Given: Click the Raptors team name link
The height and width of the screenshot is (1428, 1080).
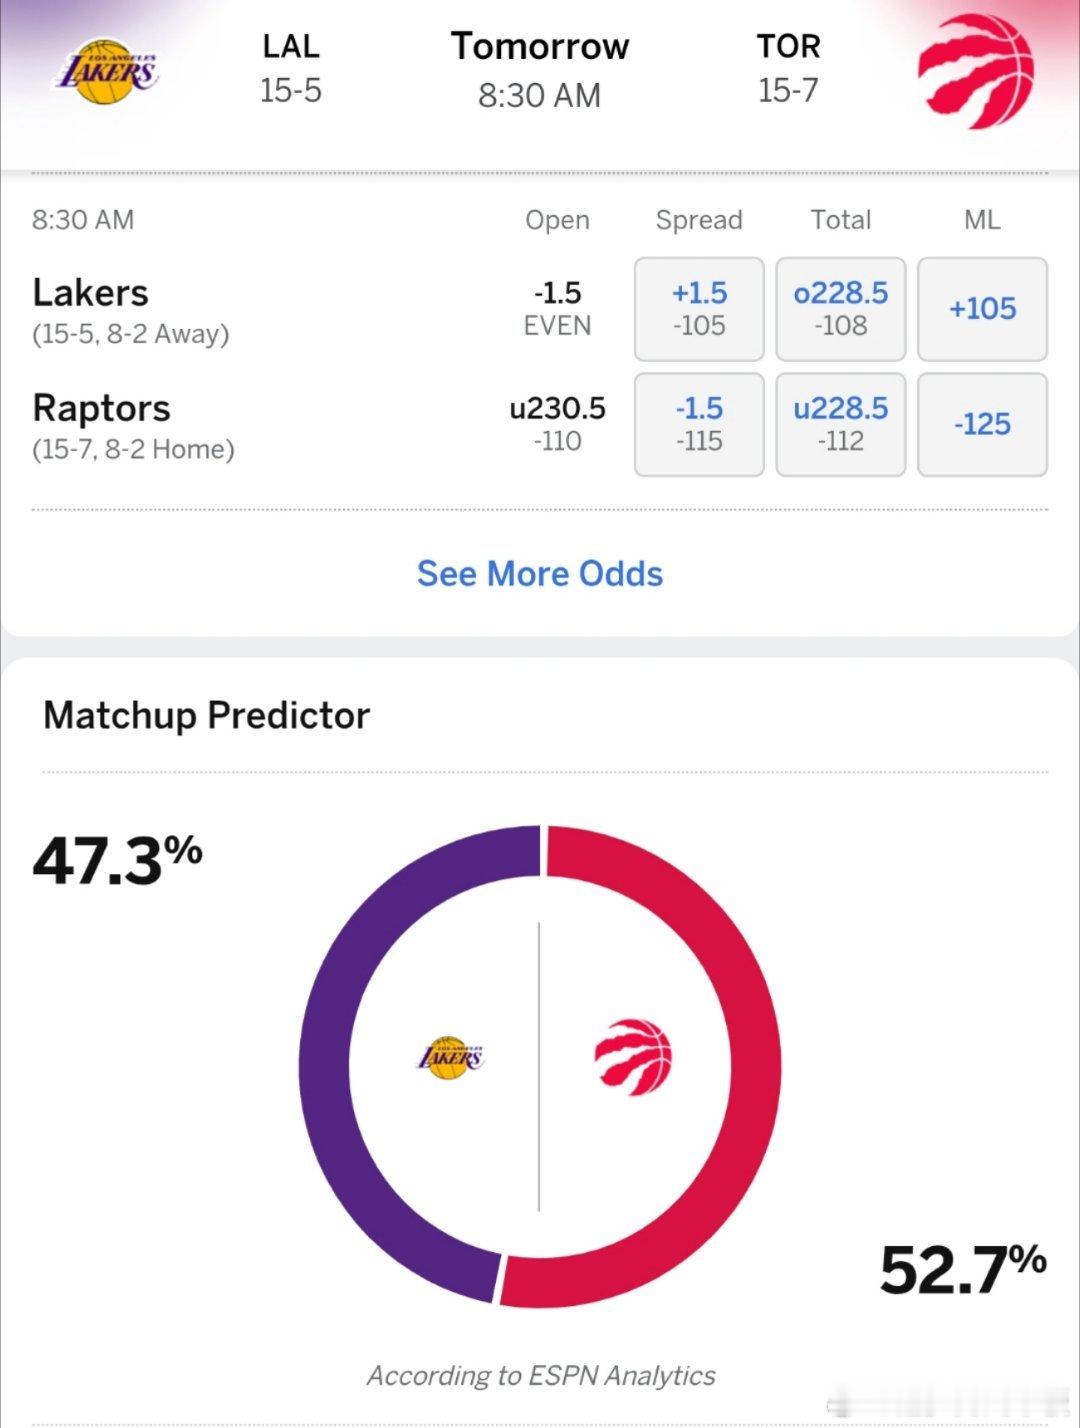Looking at the screenshot, I should pos(102,407).
